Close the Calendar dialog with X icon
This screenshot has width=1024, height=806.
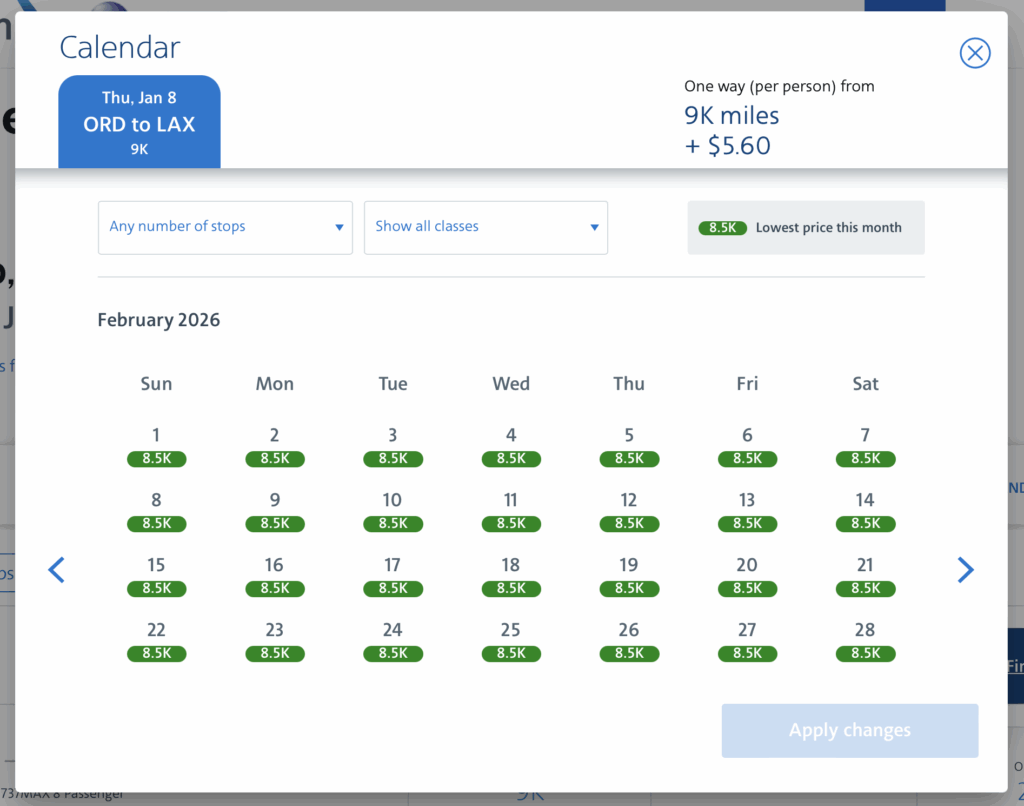974,53
